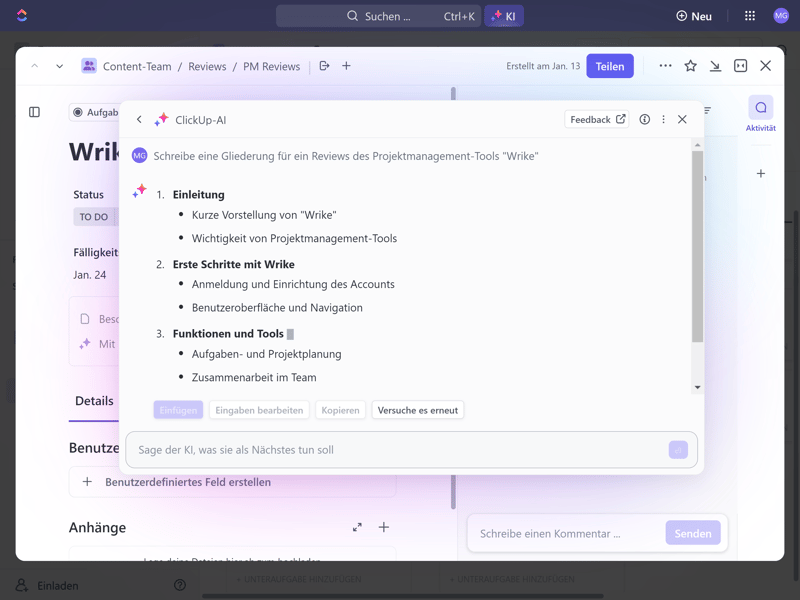Expand the Anhänge section icon
This screenshot has height=600, width=800.
coord(357,527)
